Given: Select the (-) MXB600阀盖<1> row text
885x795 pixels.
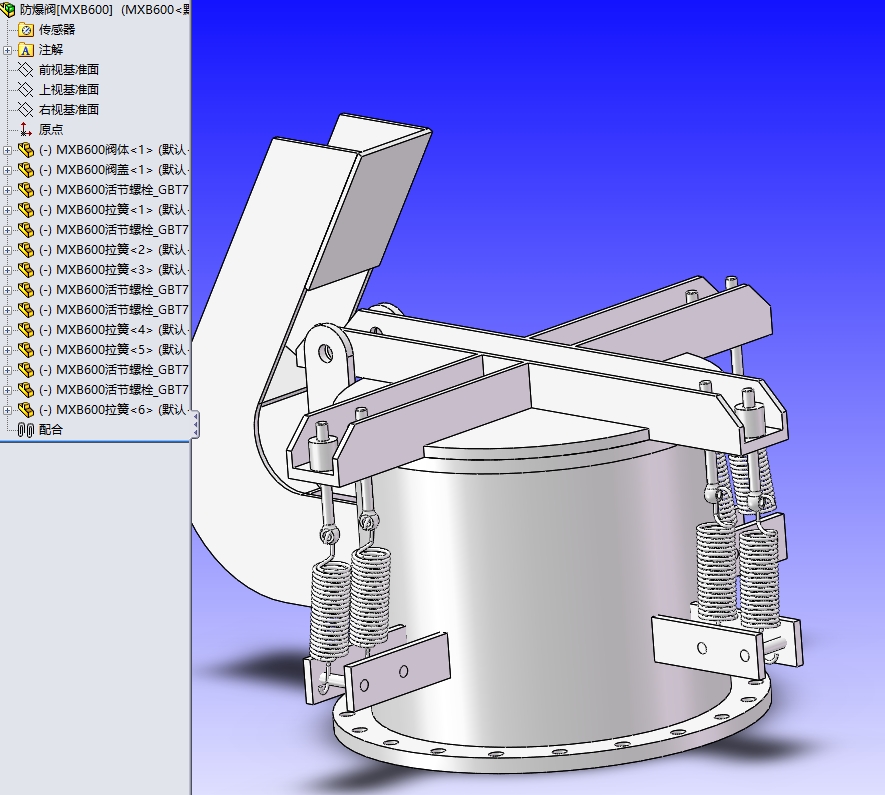Looking at the screenshot, I should (x=113, y=170).
